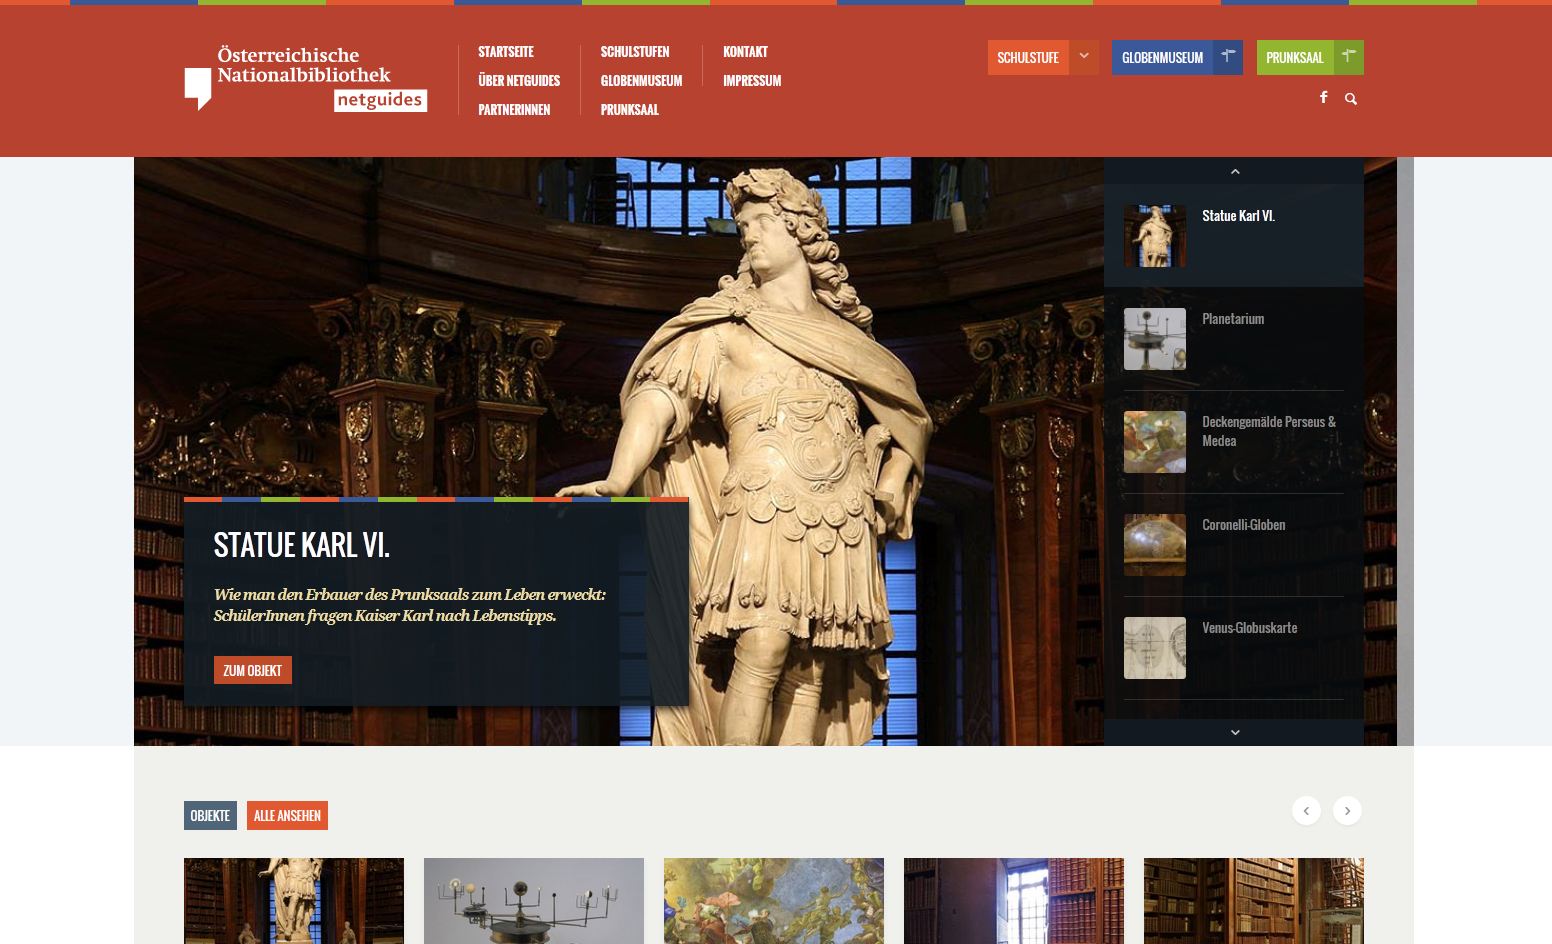
Task: Click the signpost icon on Globenmuseum button
Action: tap(1228, 57)
